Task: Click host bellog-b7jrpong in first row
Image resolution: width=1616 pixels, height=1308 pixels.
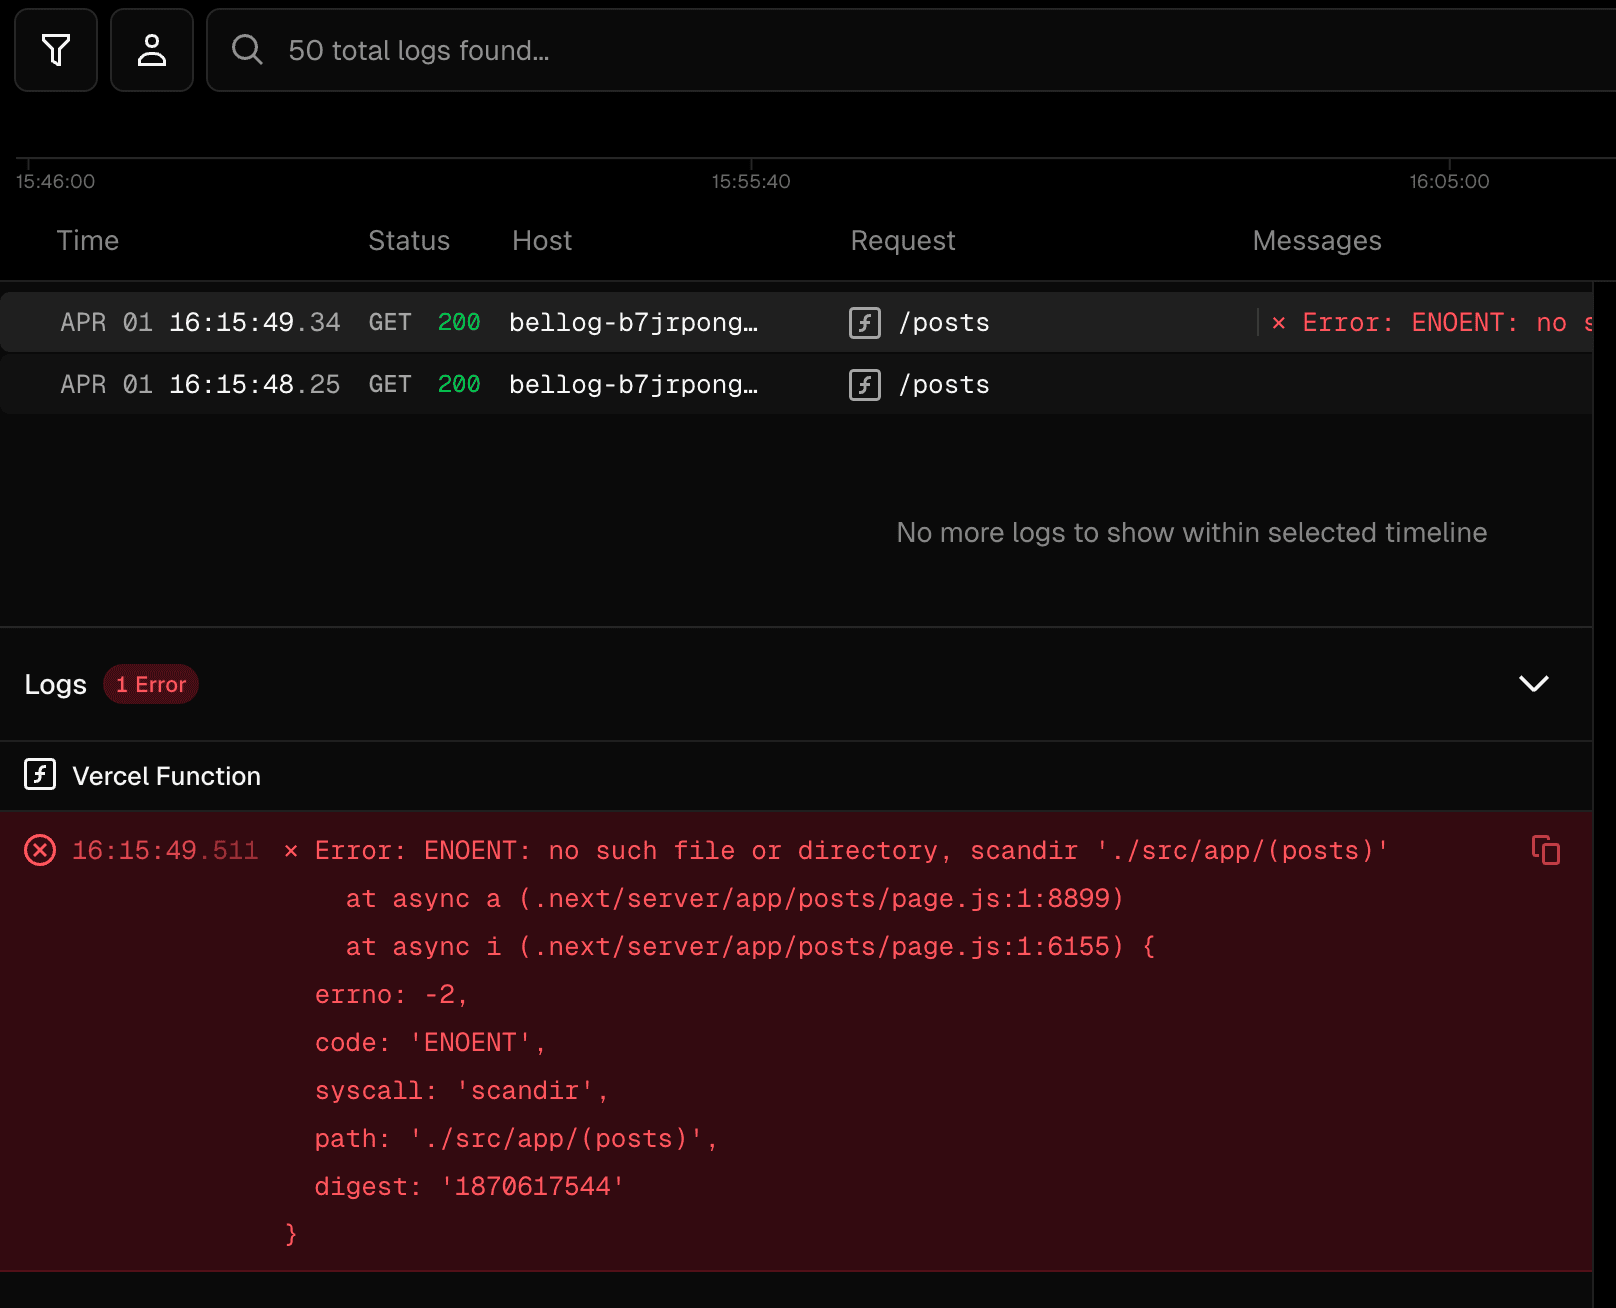Action: pyautogui.click(x=633, y=323)
